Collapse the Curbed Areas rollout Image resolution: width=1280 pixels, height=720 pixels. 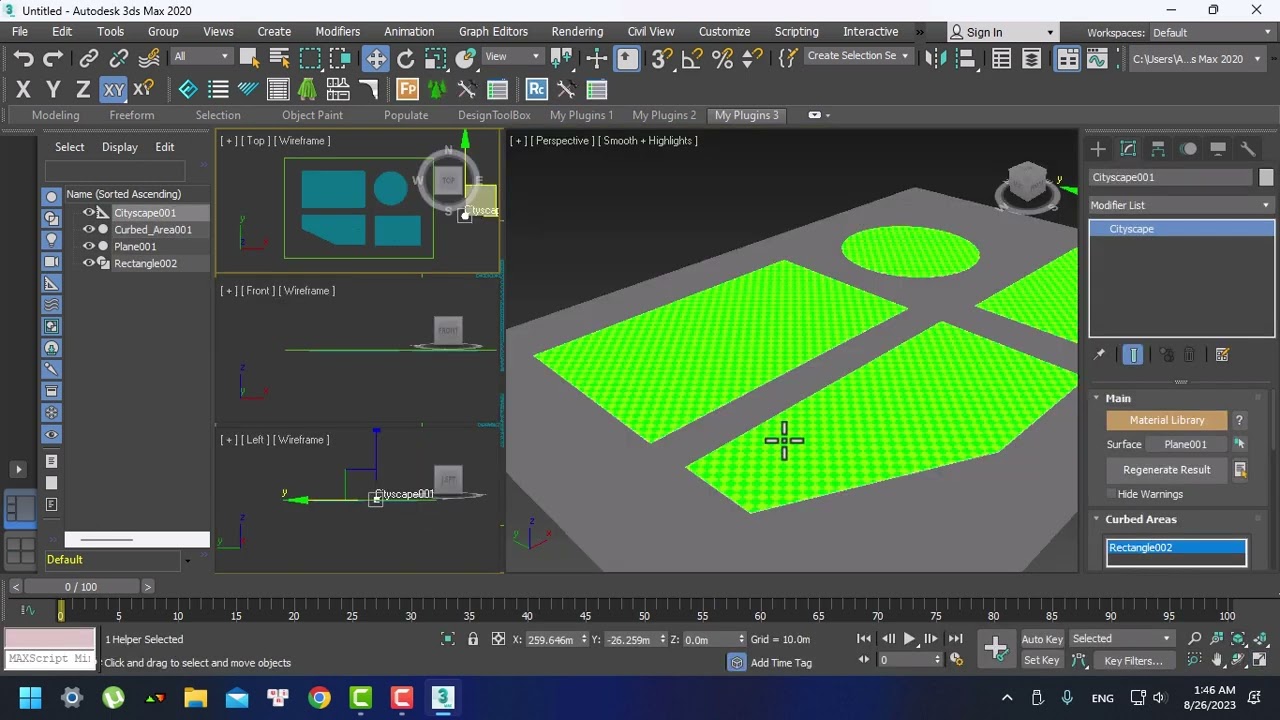click(1141, 519)
